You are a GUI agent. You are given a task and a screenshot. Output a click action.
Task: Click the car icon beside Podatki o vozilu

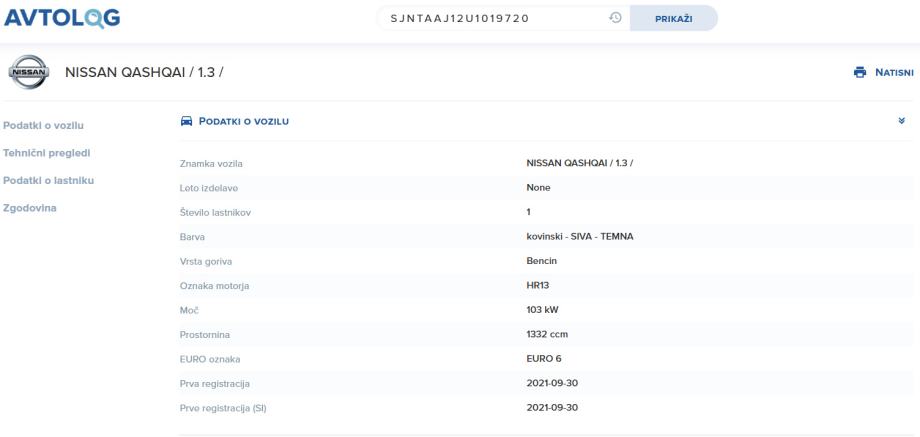point(187,121)
